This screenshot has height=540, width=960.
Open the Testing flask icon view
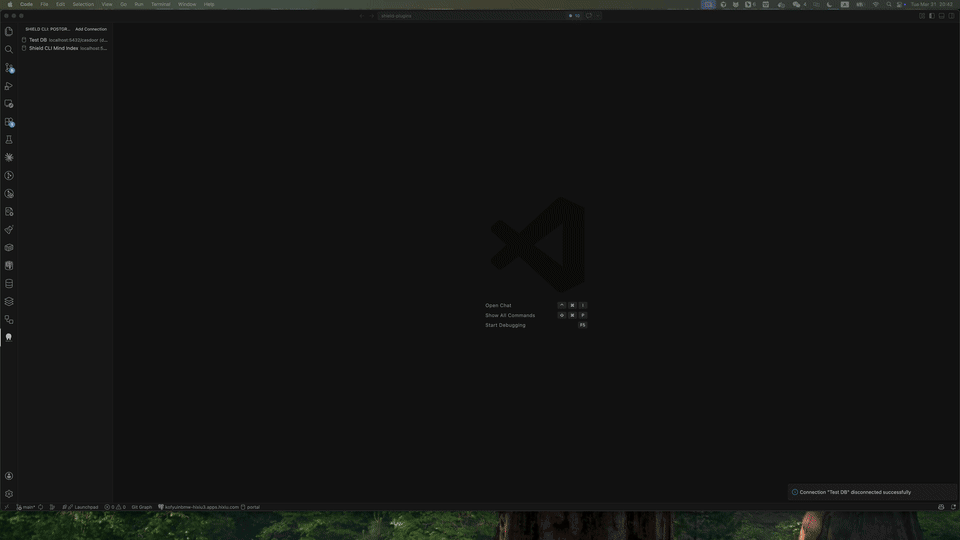pyautogui.click(x=9, y=140)
